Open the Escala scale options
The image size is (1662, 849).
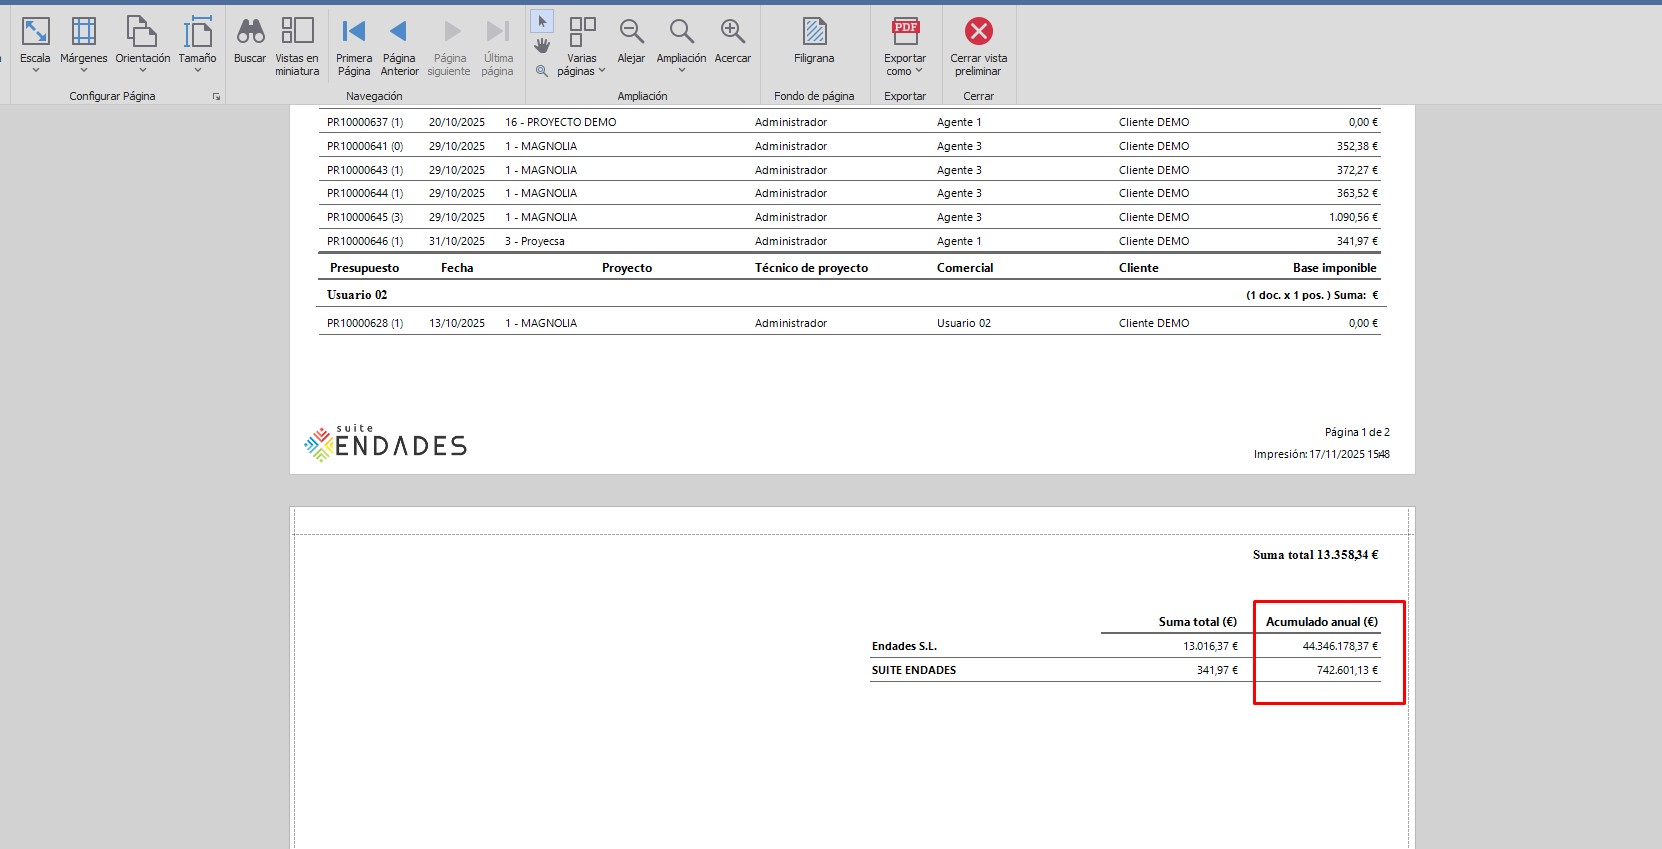[35, 43]
